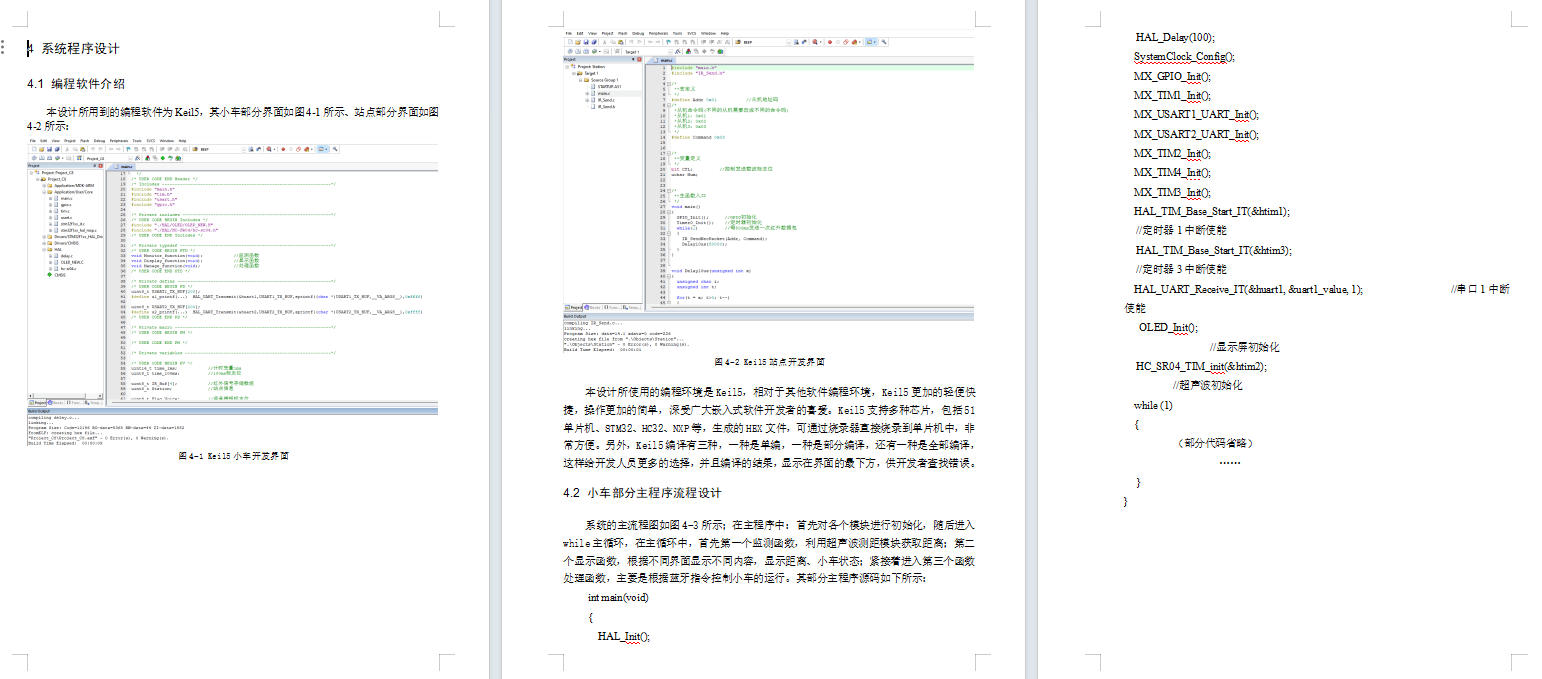Toggle a breakpoint with the red dot icon
This screenshot has width=1542, height=679.
click(829, 42)
